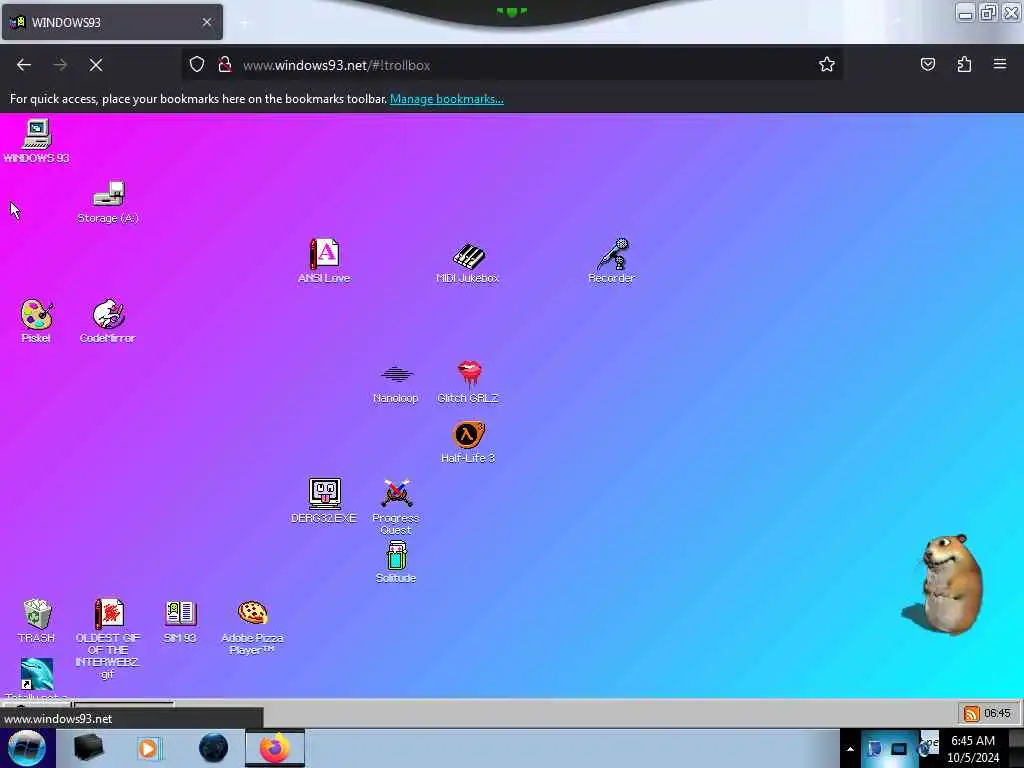Viewport: 1024px width, 768px height.
Task: Open OLDEST GIF OF THE INTERWEBZ file
Action: (109, 614)
